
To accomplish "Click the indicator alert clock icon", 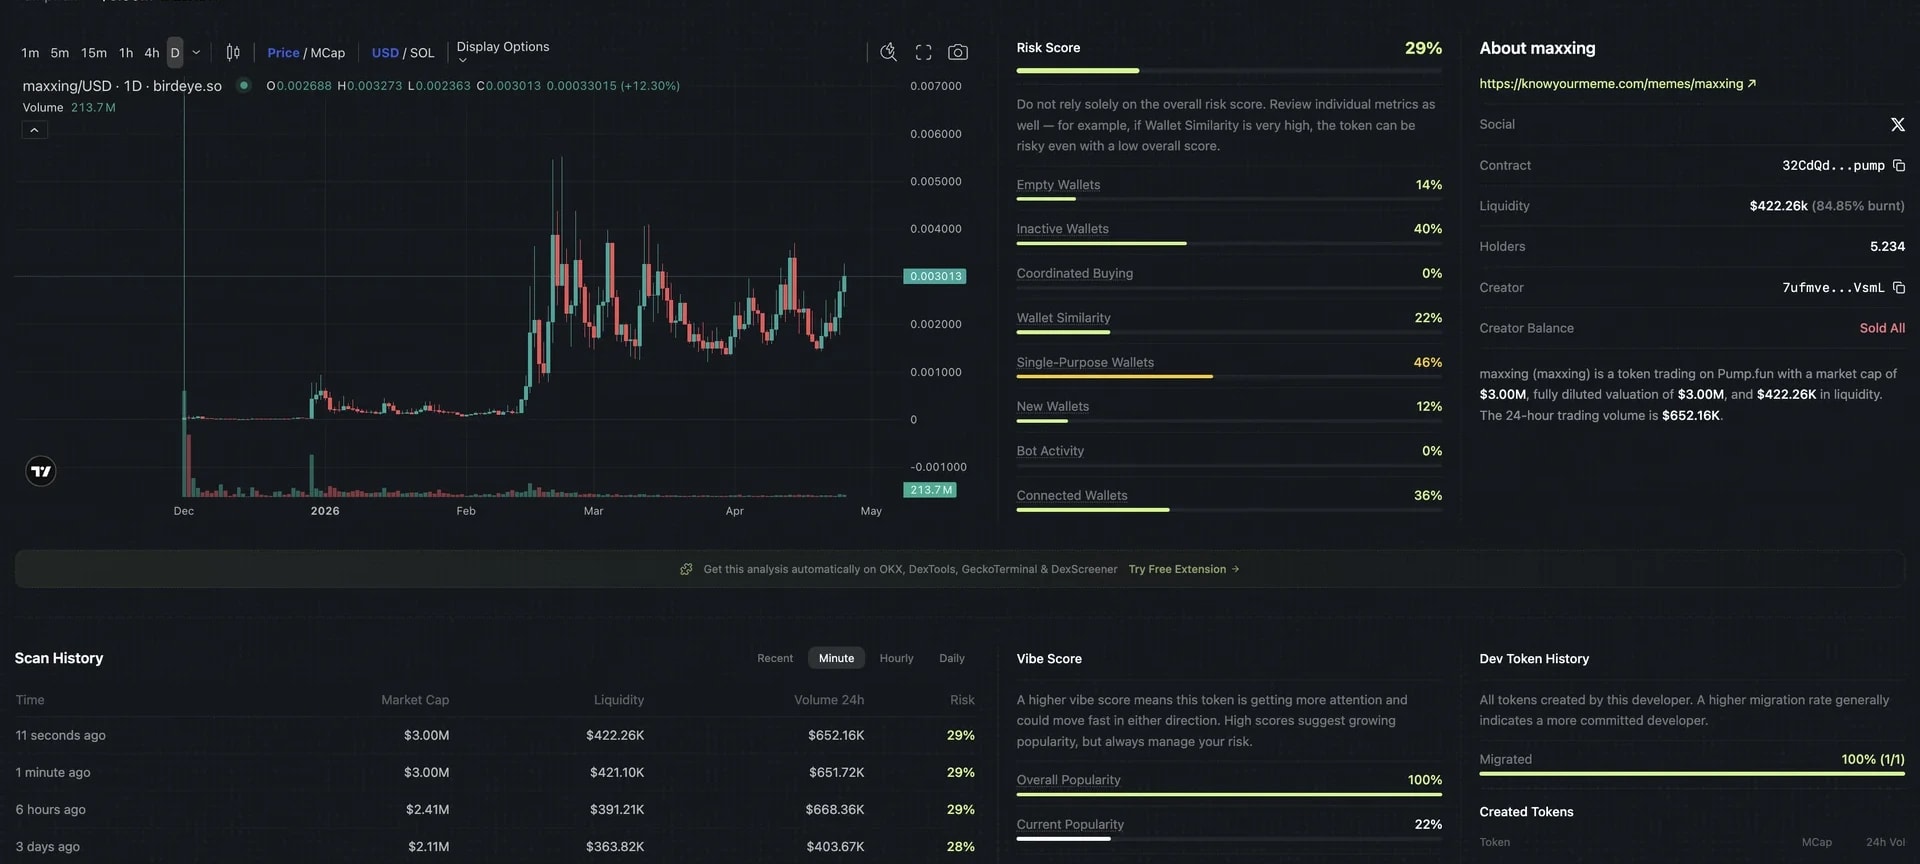I will 888,52.
